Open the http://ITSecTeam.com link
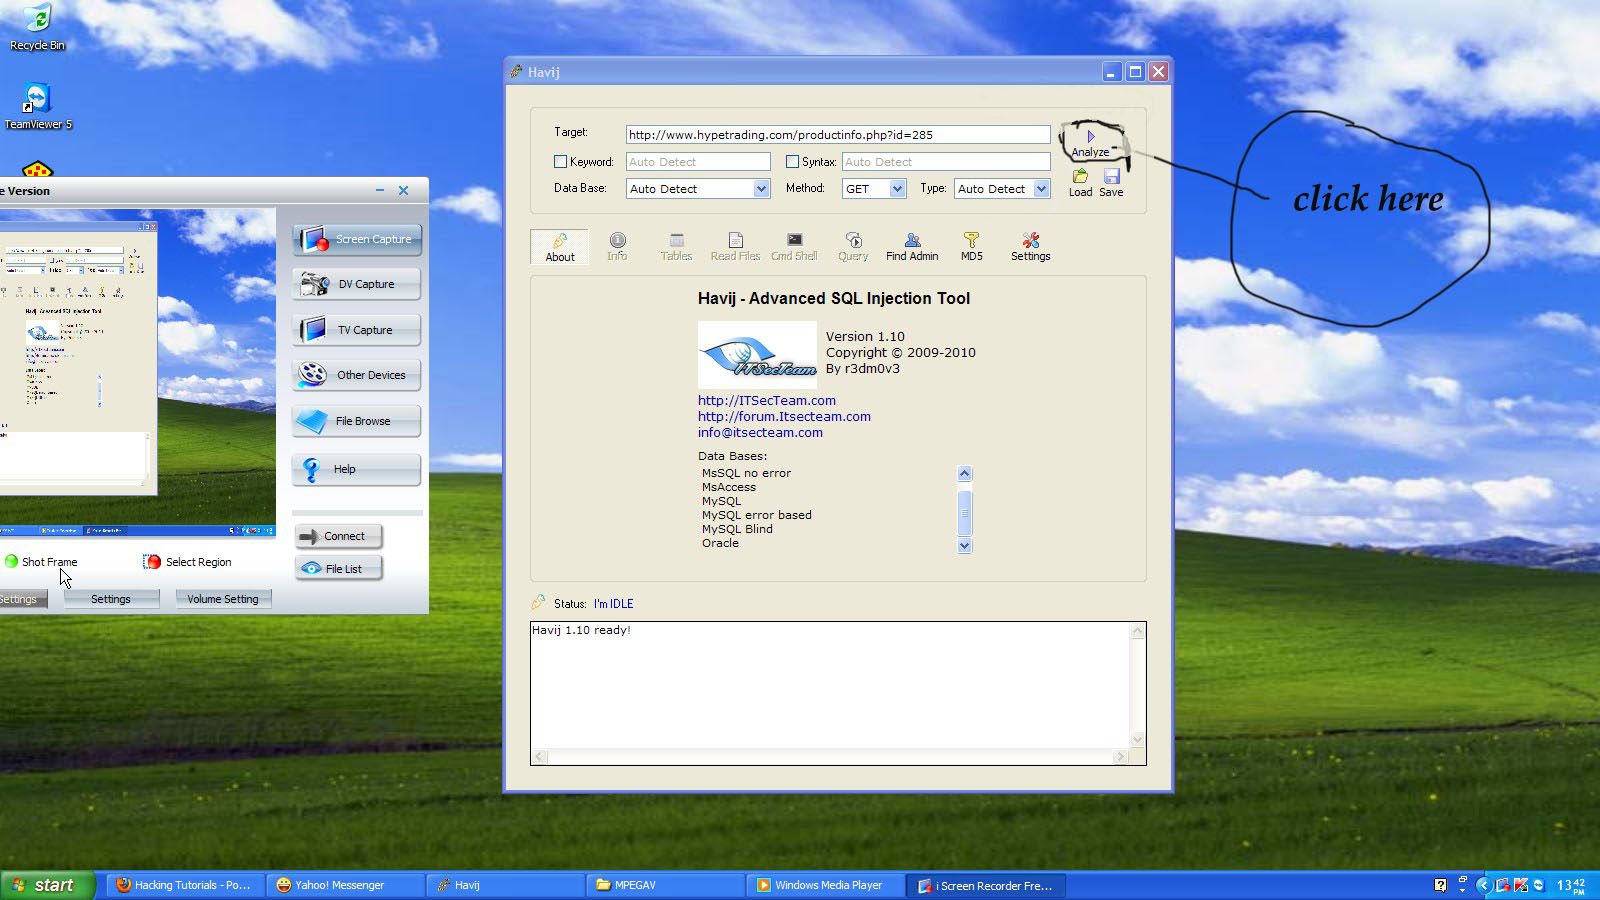This screenshot has height=900, width=1600. coord(767,401)
